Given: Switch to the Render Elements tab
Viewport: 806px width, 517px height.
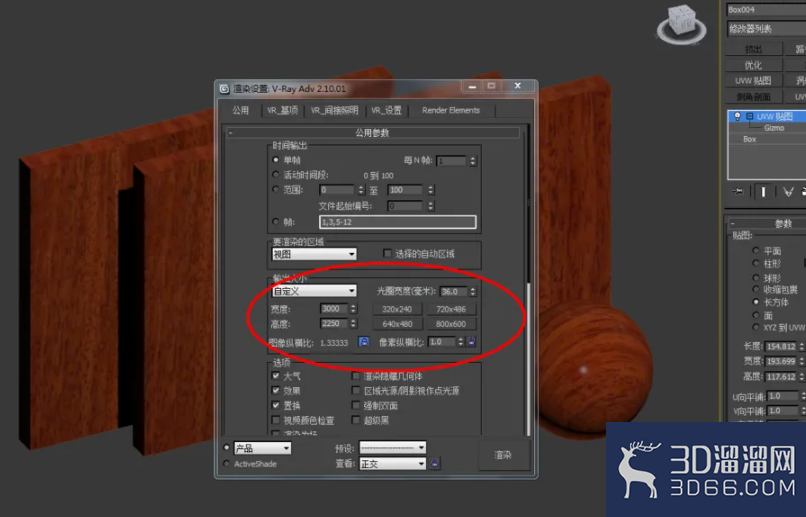Looking at the screenshot, I should click(x=451, y=110).
